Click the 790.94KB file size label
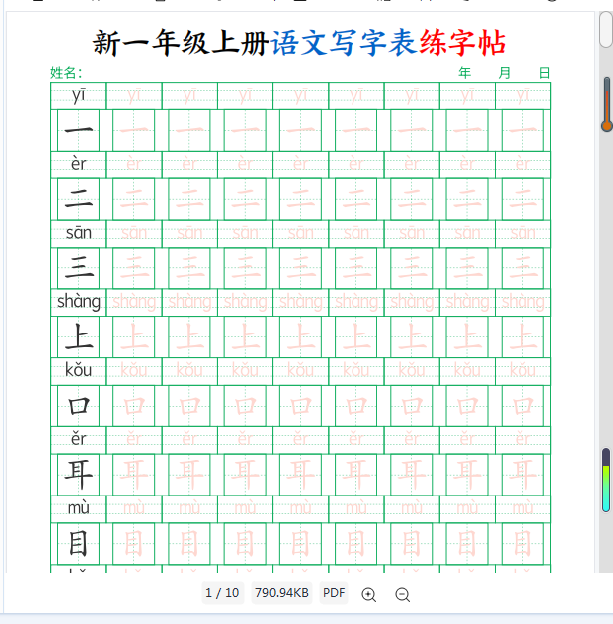 [x=282, y=593]
